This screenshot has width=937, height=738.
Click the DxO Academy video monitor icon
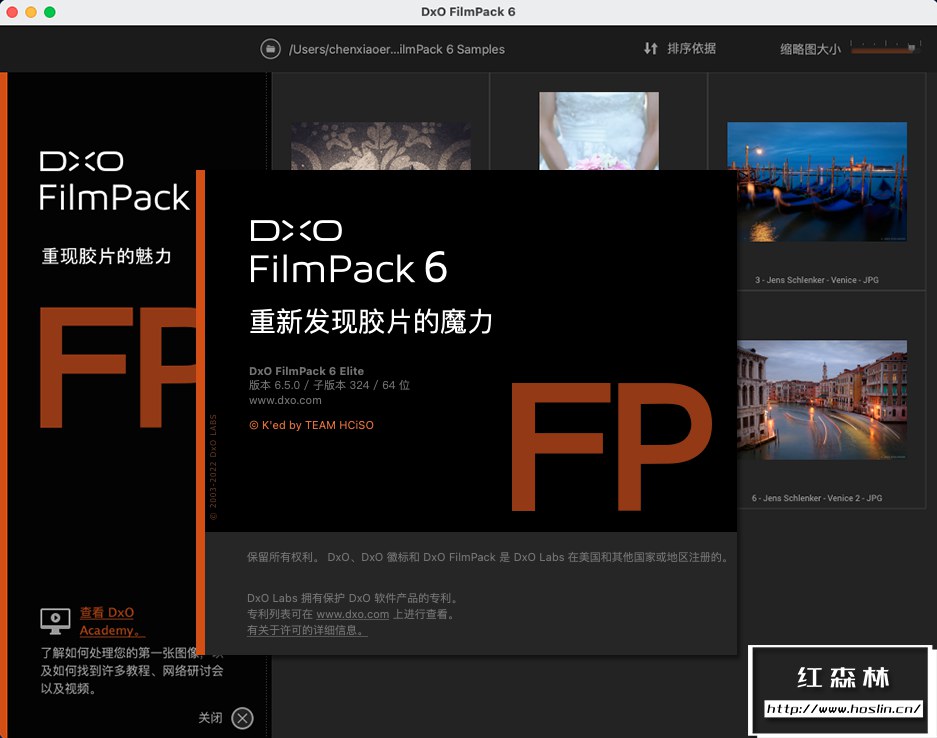55,621
